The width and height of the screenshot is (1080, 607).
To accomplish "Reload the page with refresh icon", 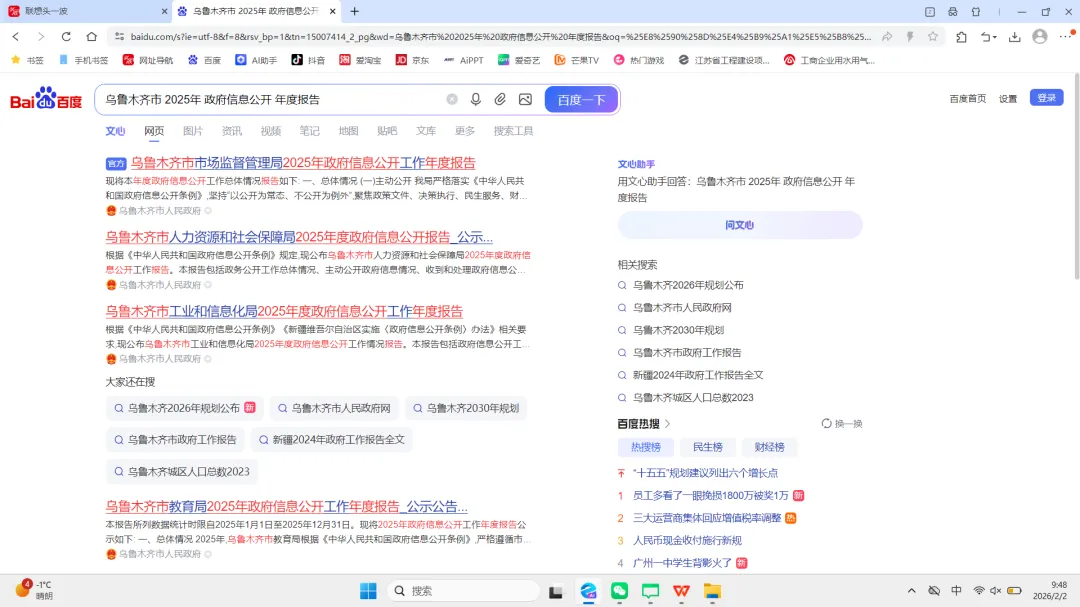I will [66, 37].
